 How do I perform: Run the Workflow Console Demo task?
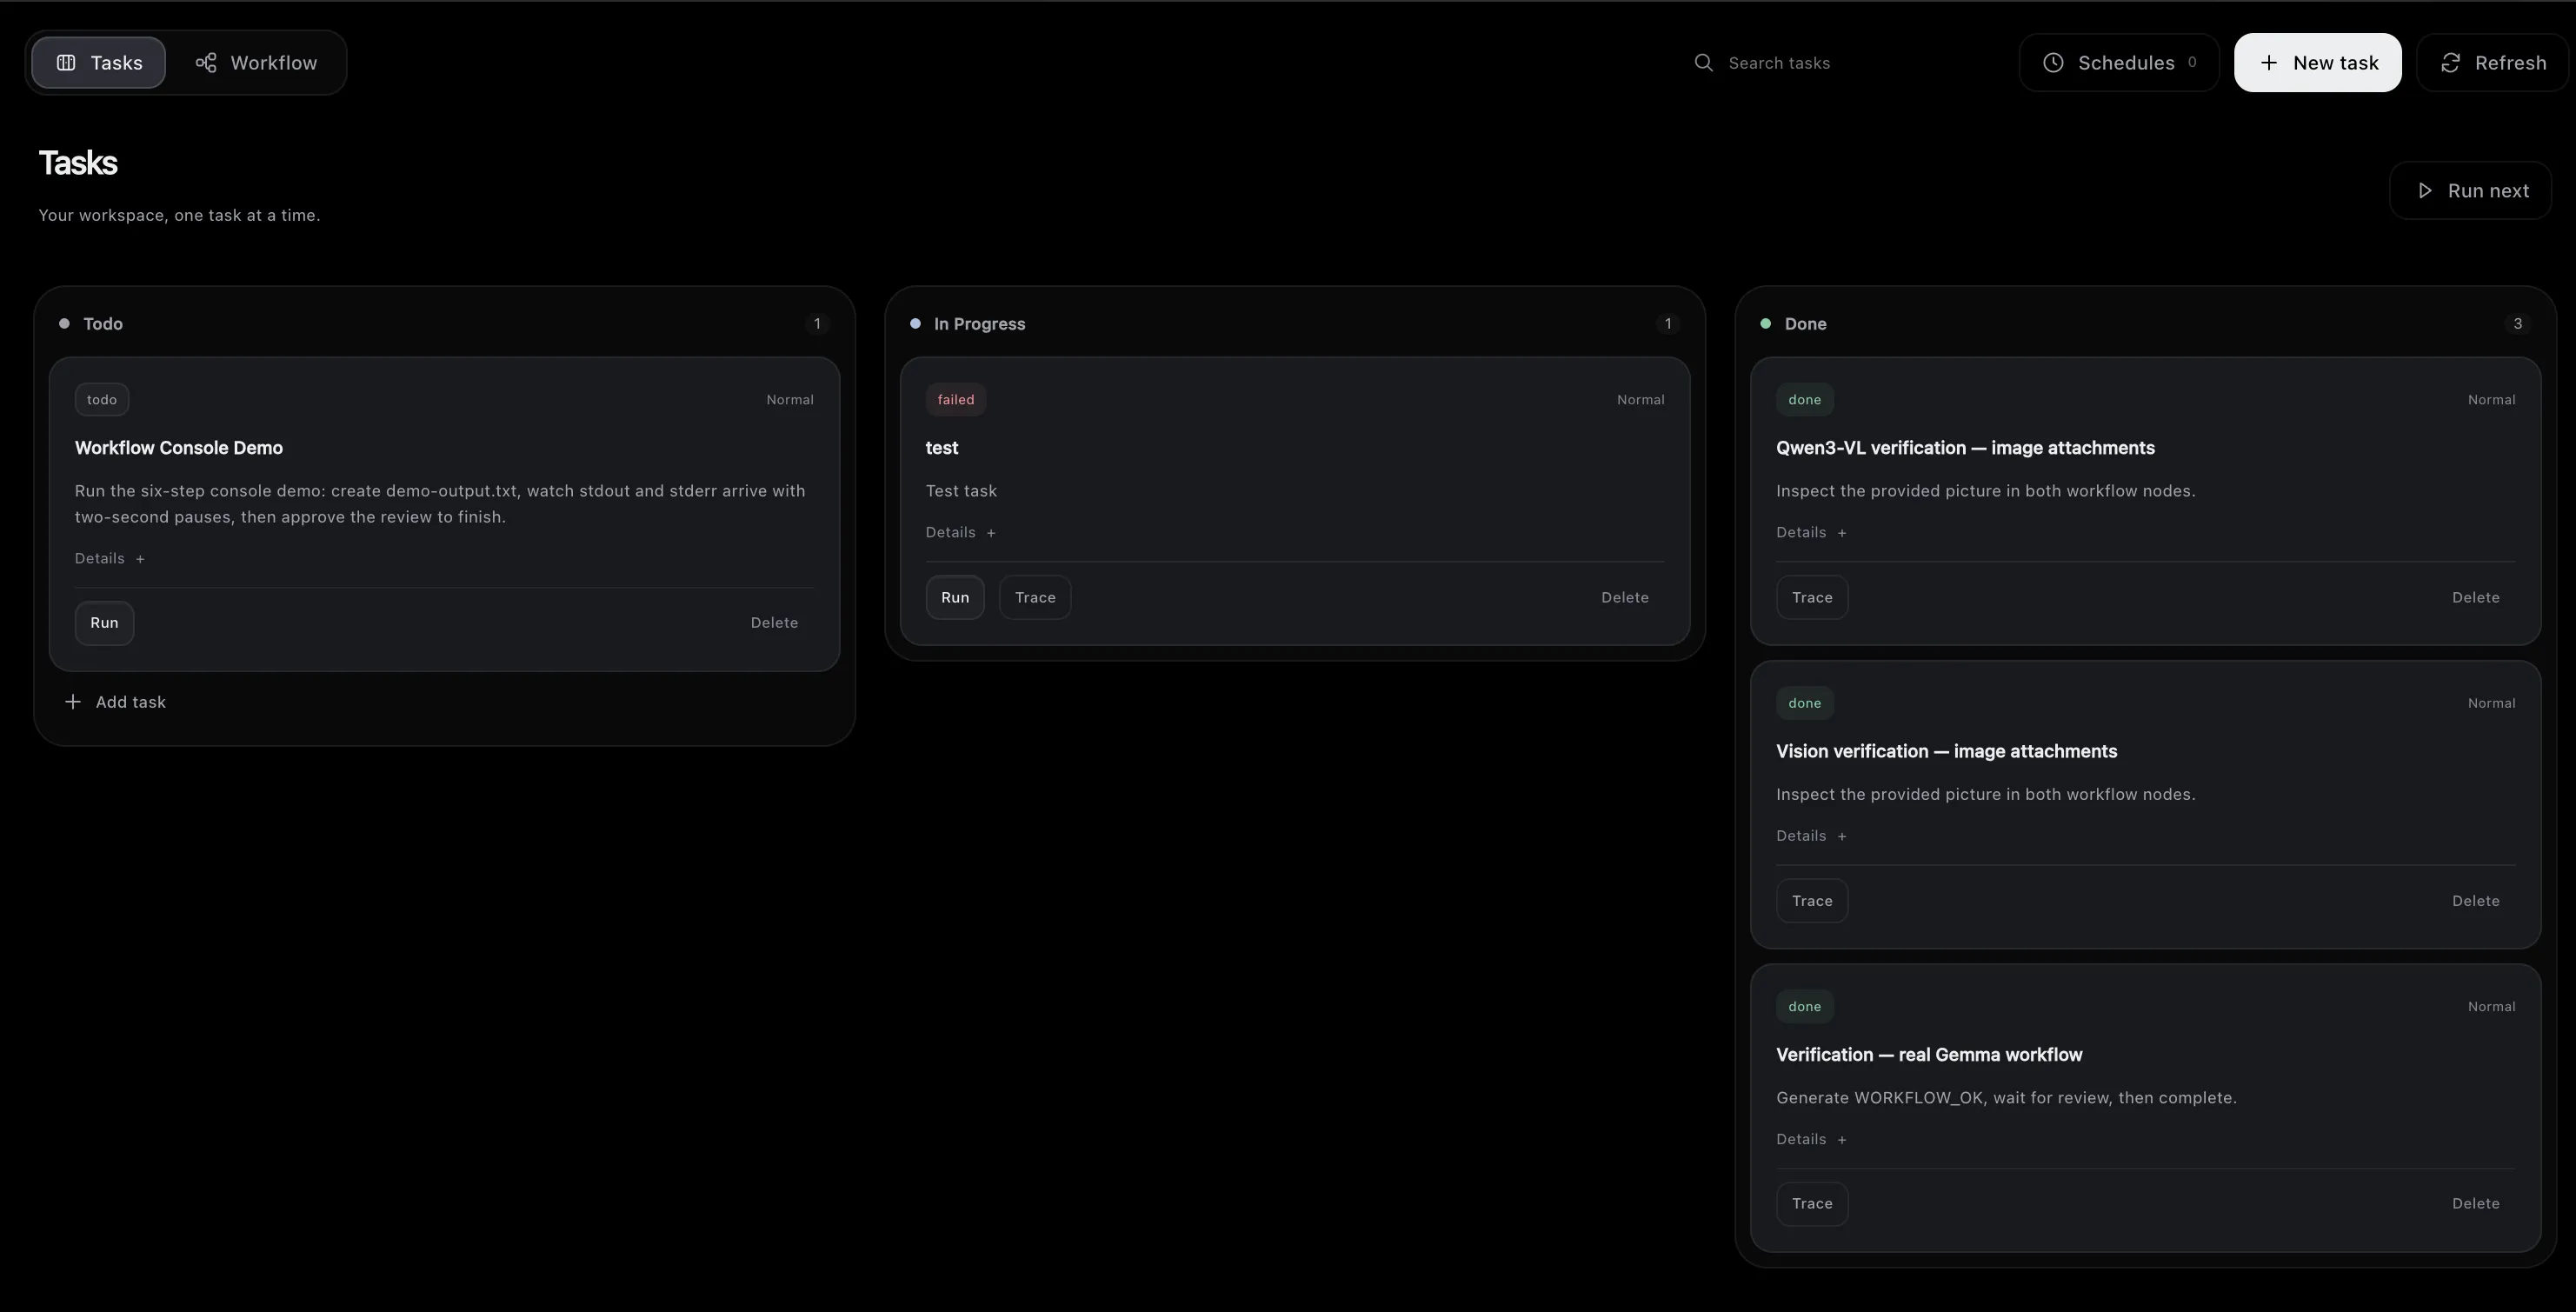[x=104, y=623]
